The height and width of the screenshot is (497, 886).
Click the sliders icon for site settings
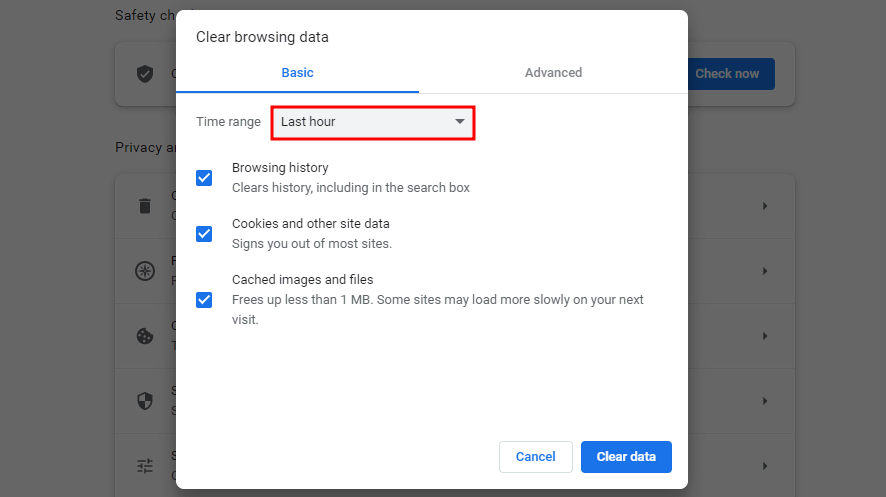click(145, 466)
